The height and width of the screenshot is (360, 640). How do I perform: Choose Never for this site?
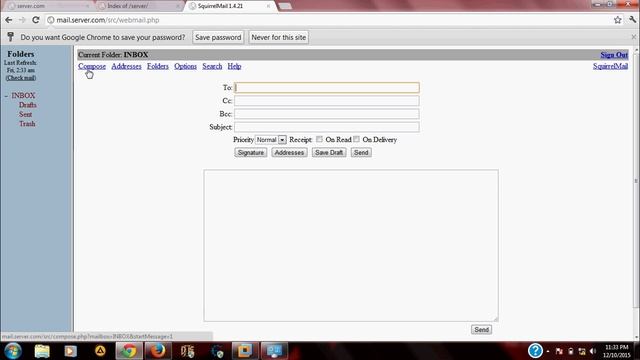[278, 37]
